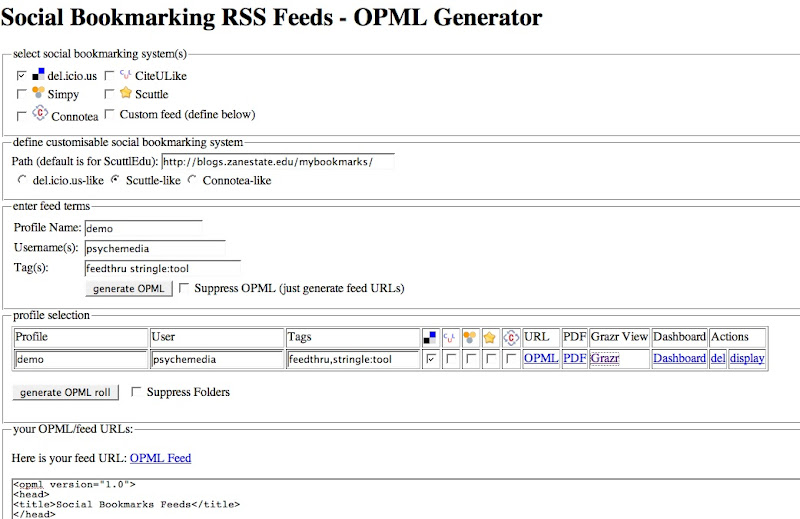Viewport: 800px width, 519px height.
Task: Click the generate OPML roll button
Action: coord(65,392)
